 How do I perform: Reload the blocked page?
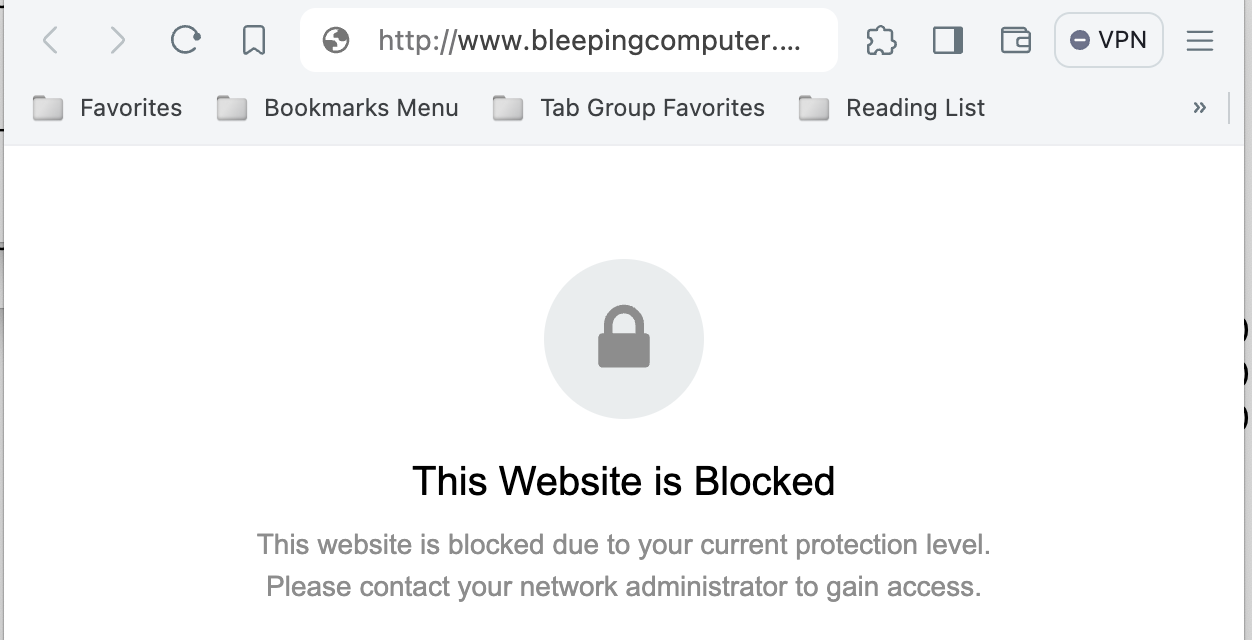(x=185, y=41)
